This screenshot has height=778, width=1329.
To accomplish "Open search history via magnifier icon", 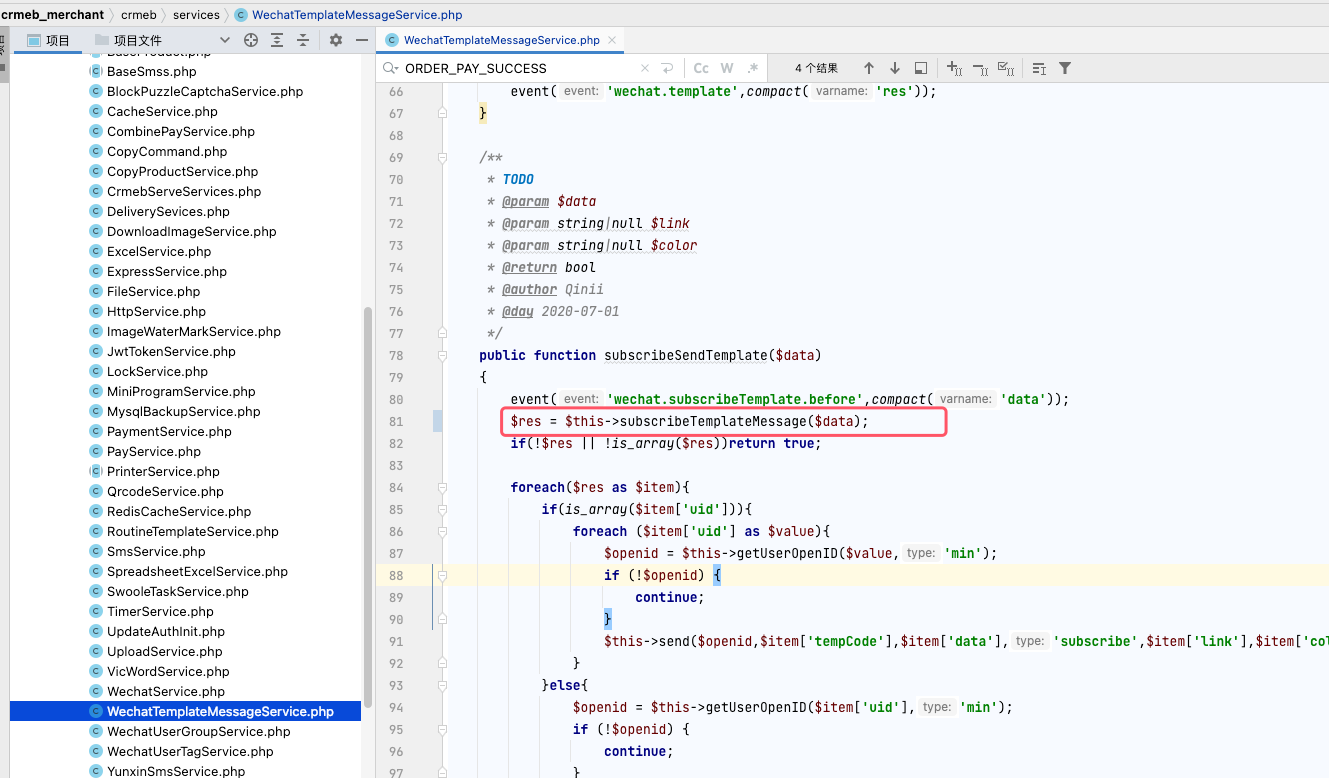I will [x=390, y=68].
